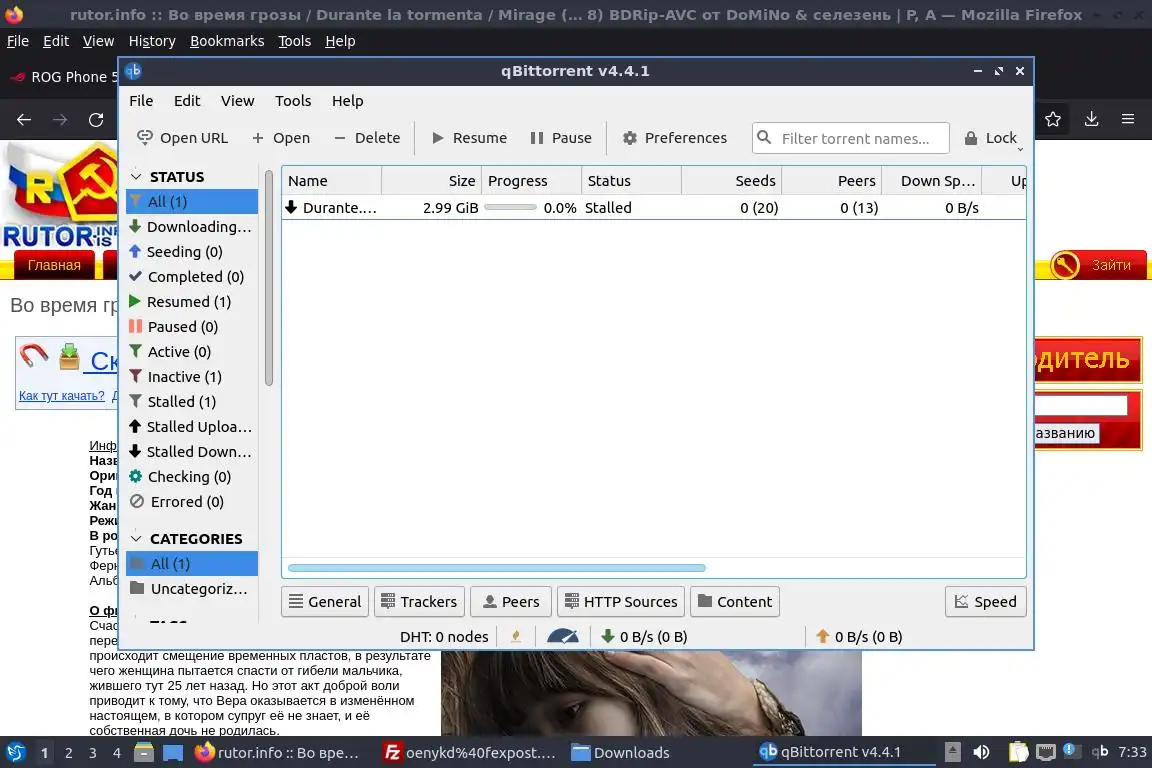Open the Firefox hamburger application menu
Screen dimensions: 1152x768
coord(1128,119)
